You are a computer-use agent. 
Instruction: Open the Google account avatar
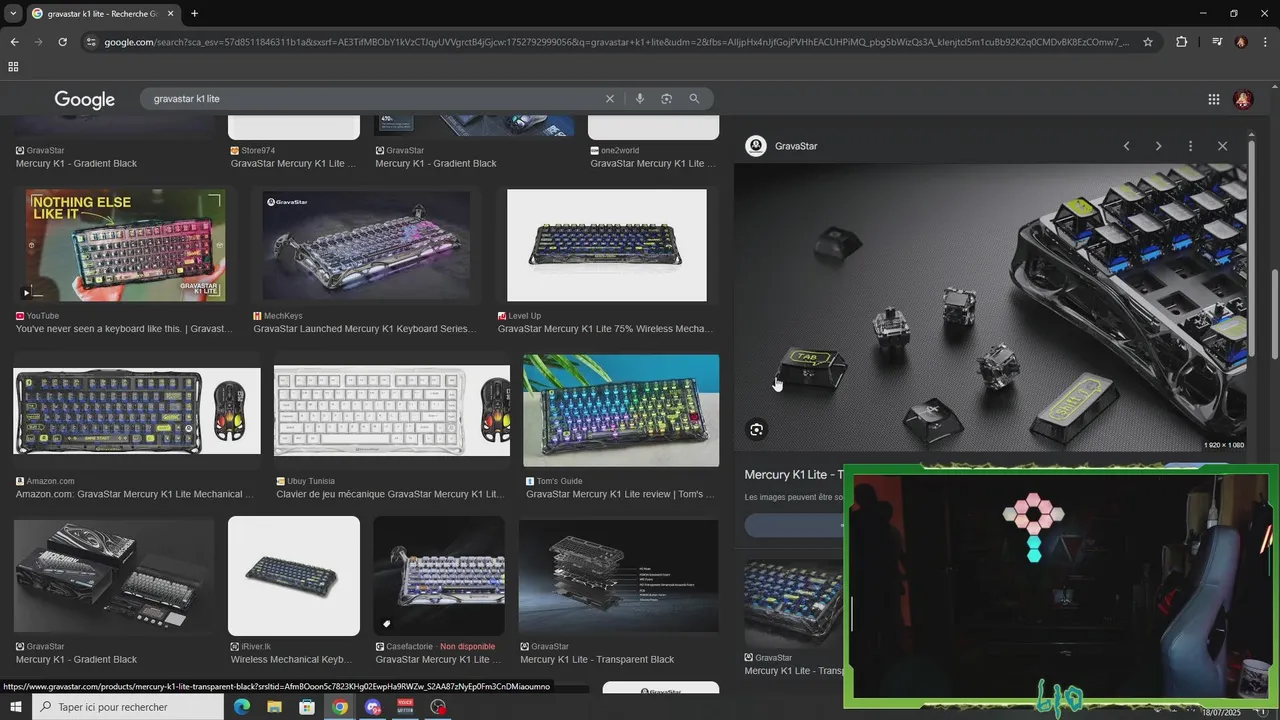coord(1243,99)
